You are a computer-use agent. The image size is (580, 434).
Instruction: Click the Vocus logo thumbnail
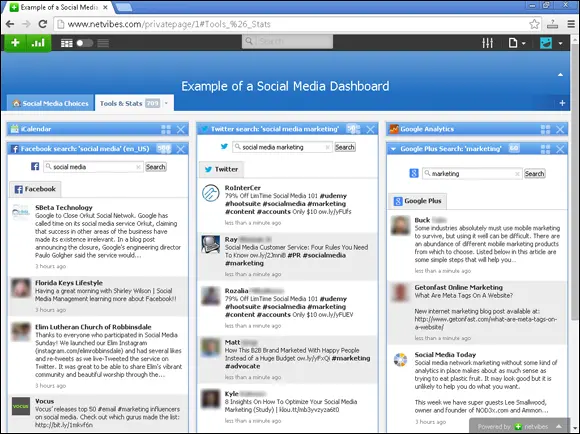[x=21, y=406]
